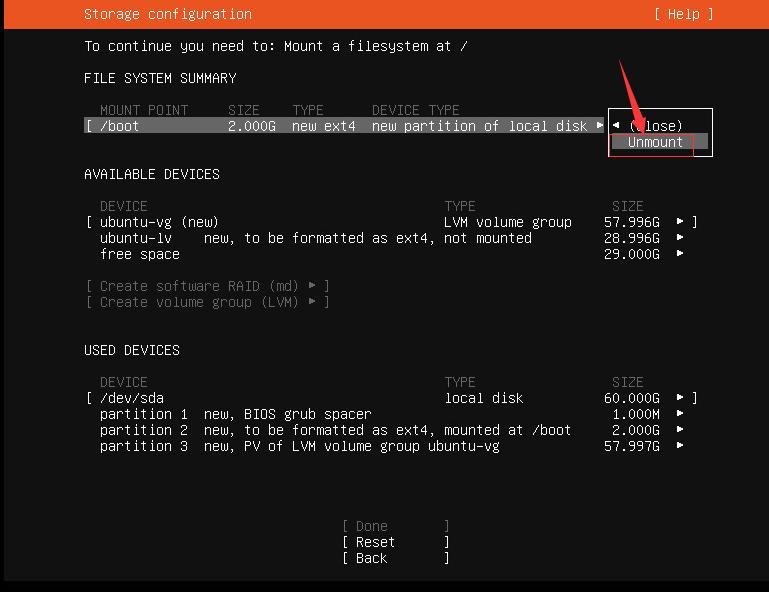Screen dimensions: 769x592
Task: Open the Help button in the header
Action: [x=684, y=14]
